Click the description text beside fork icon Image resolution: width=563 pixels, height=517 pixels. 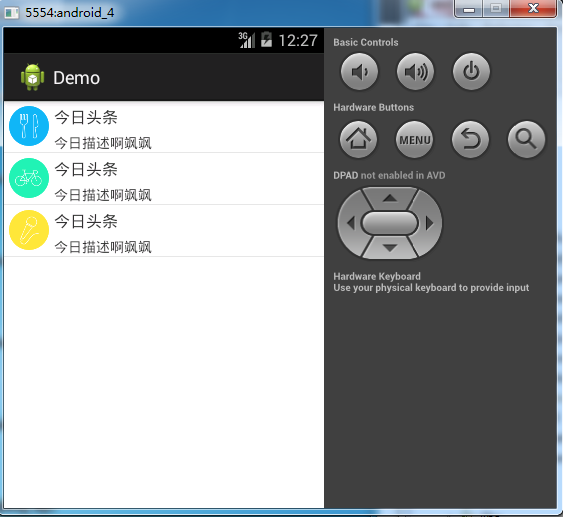tap(103, 143)
